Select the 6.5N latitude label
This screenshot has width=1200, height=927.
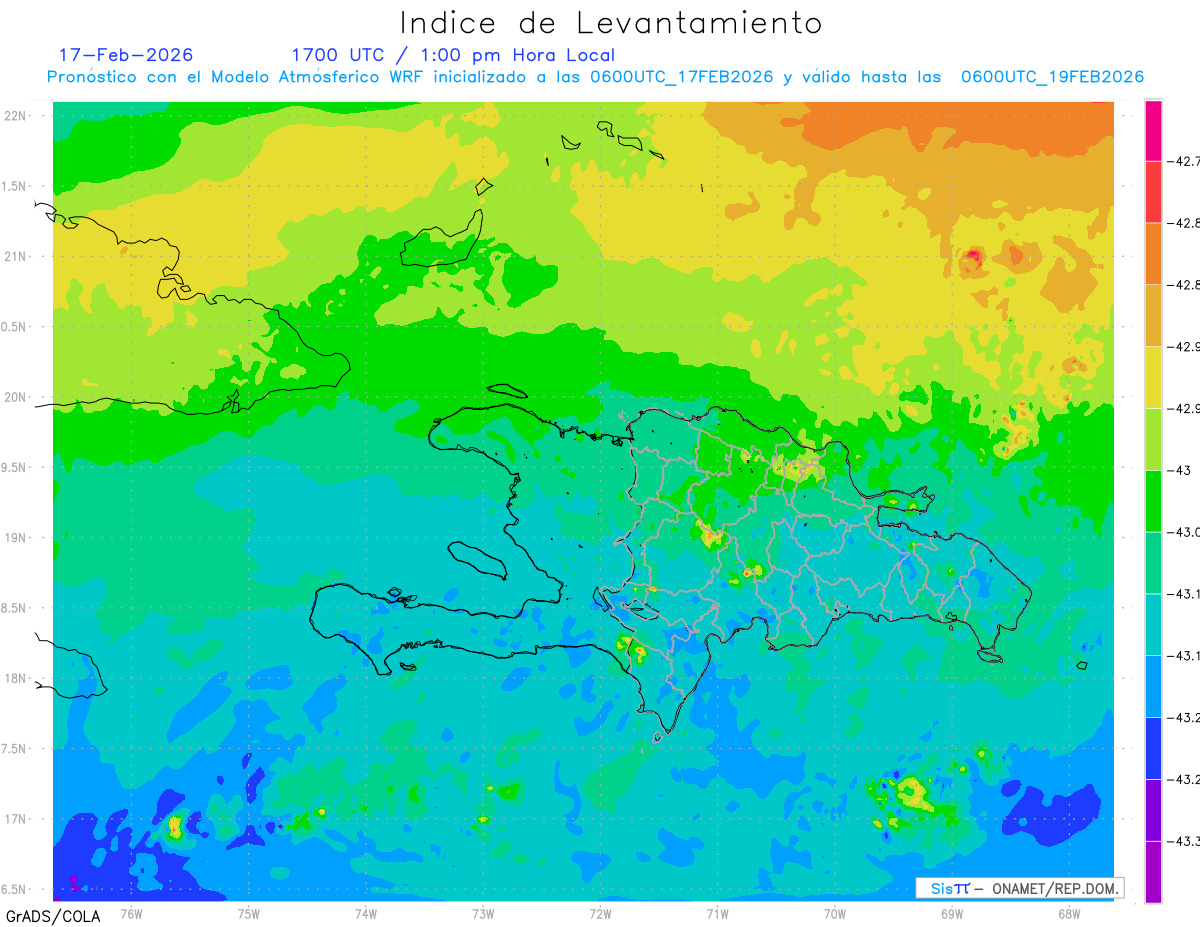14,889
